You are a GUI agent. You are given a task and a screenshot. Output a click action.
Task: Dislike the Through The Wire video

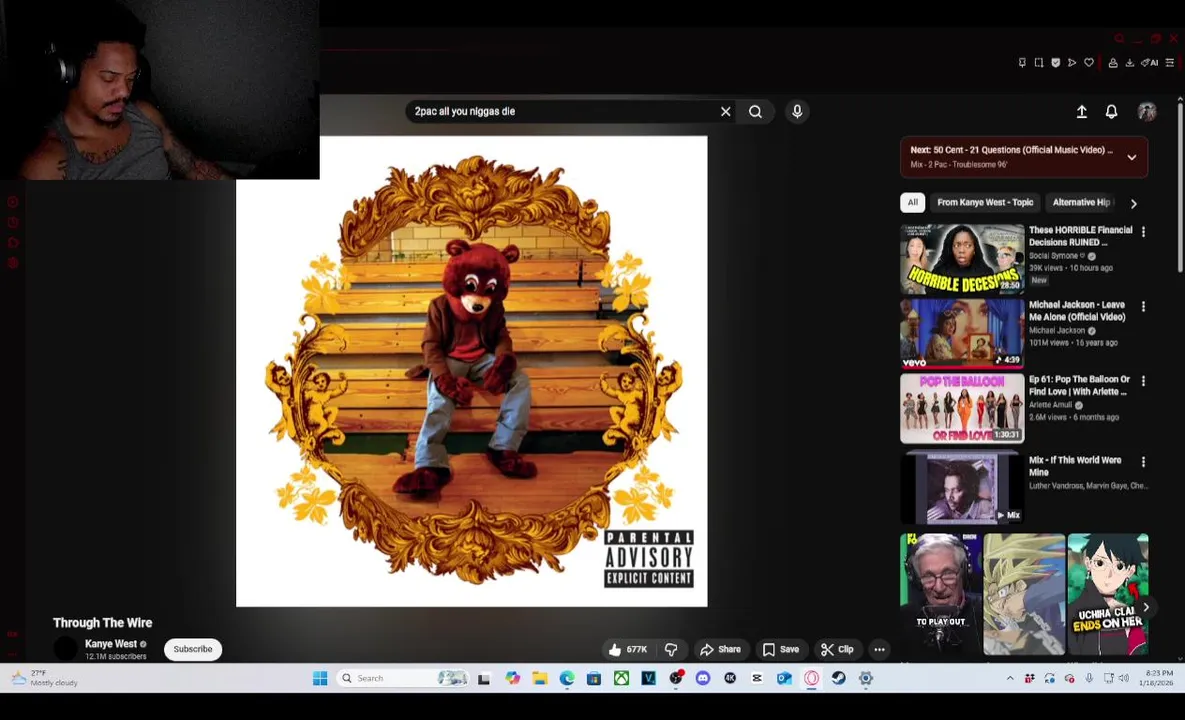click(670, 649)
